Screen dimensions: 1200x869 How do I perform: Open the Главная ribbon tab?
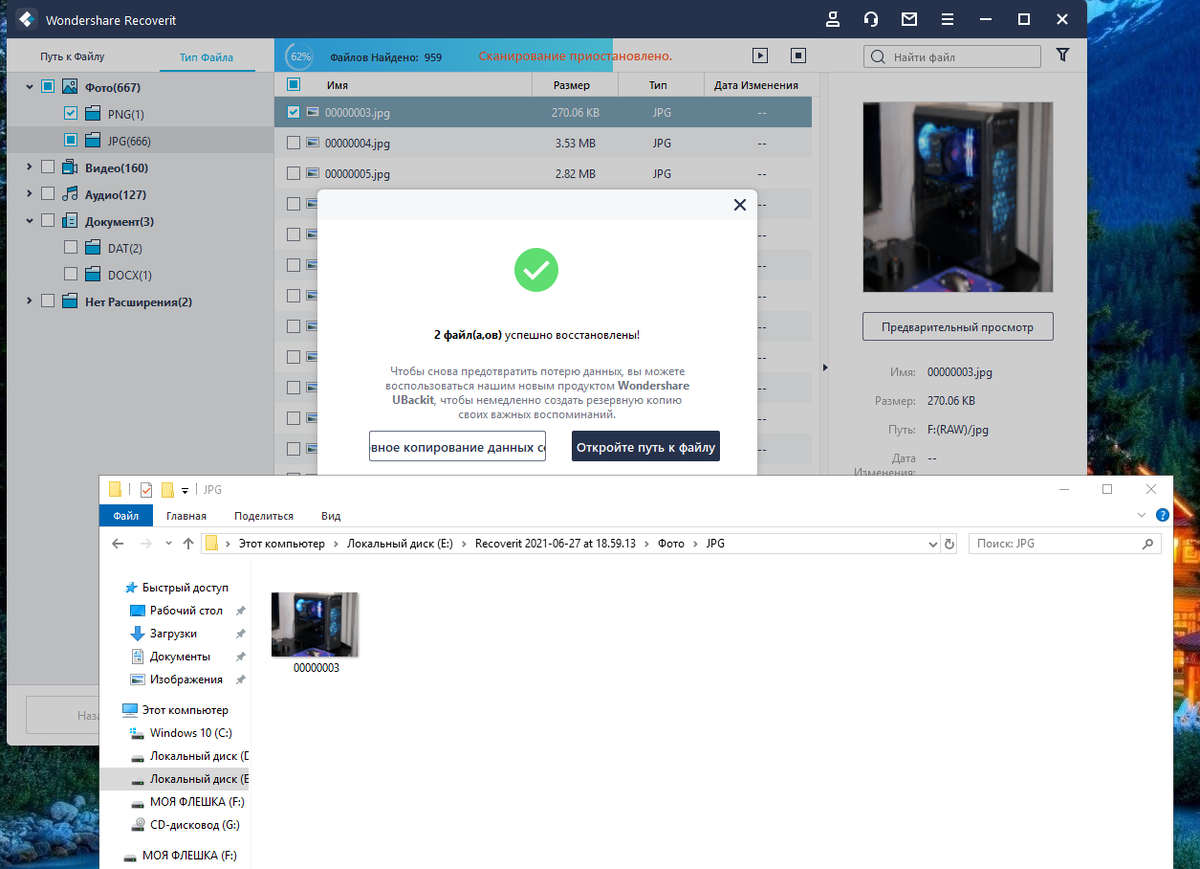coord(186,516)
